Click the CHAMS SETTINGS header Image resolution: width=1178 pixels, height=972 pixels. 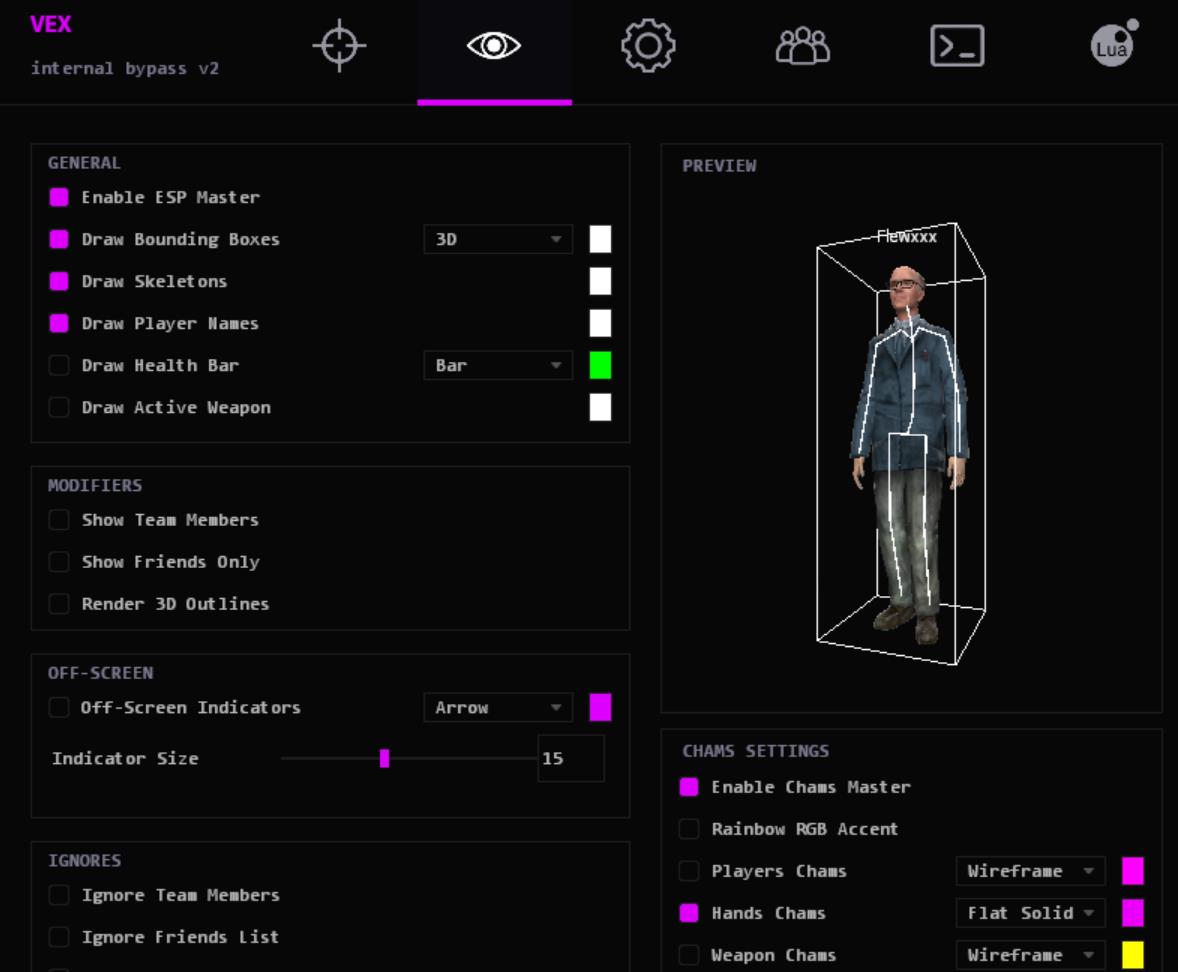click(x=756, y=751)
